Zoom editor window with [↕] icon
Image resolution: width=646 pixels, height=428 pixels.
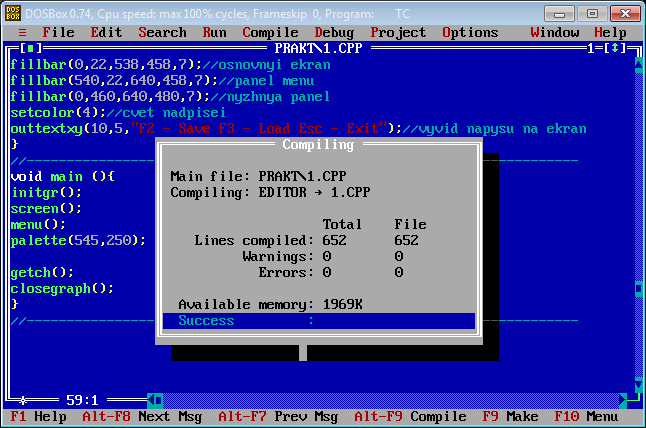615,48
